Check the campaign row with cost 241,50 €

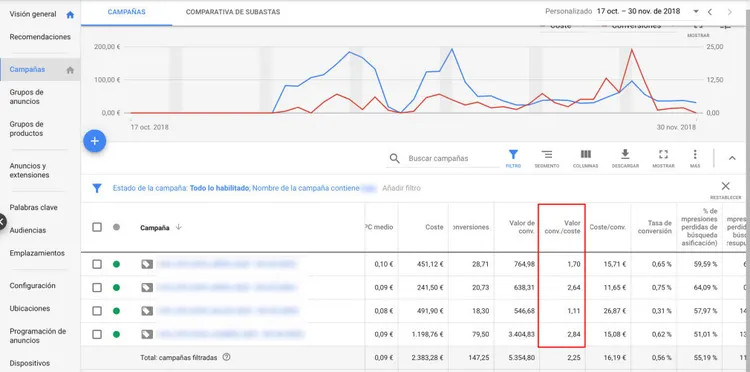pos(97,287)
